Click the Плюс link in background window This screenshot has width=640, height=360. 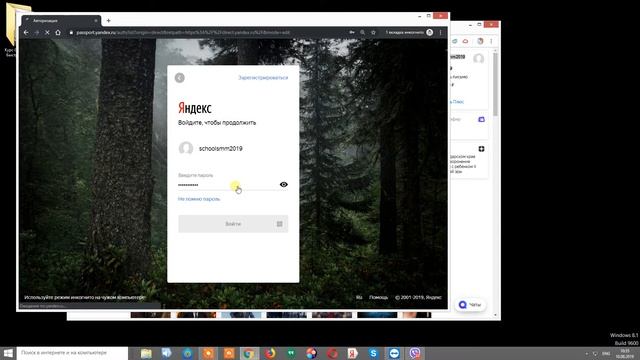457,102
